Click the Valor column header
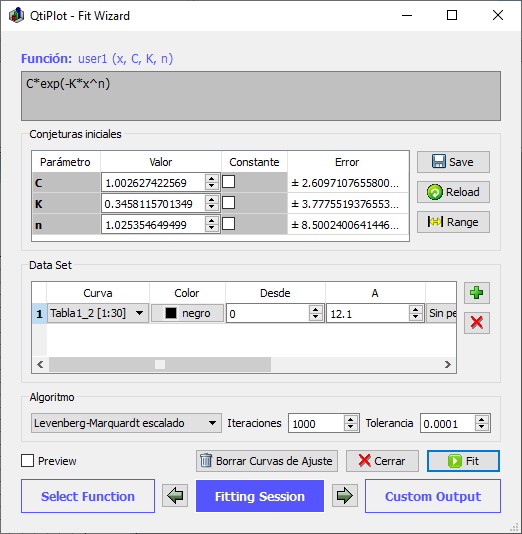 point(161,162)
